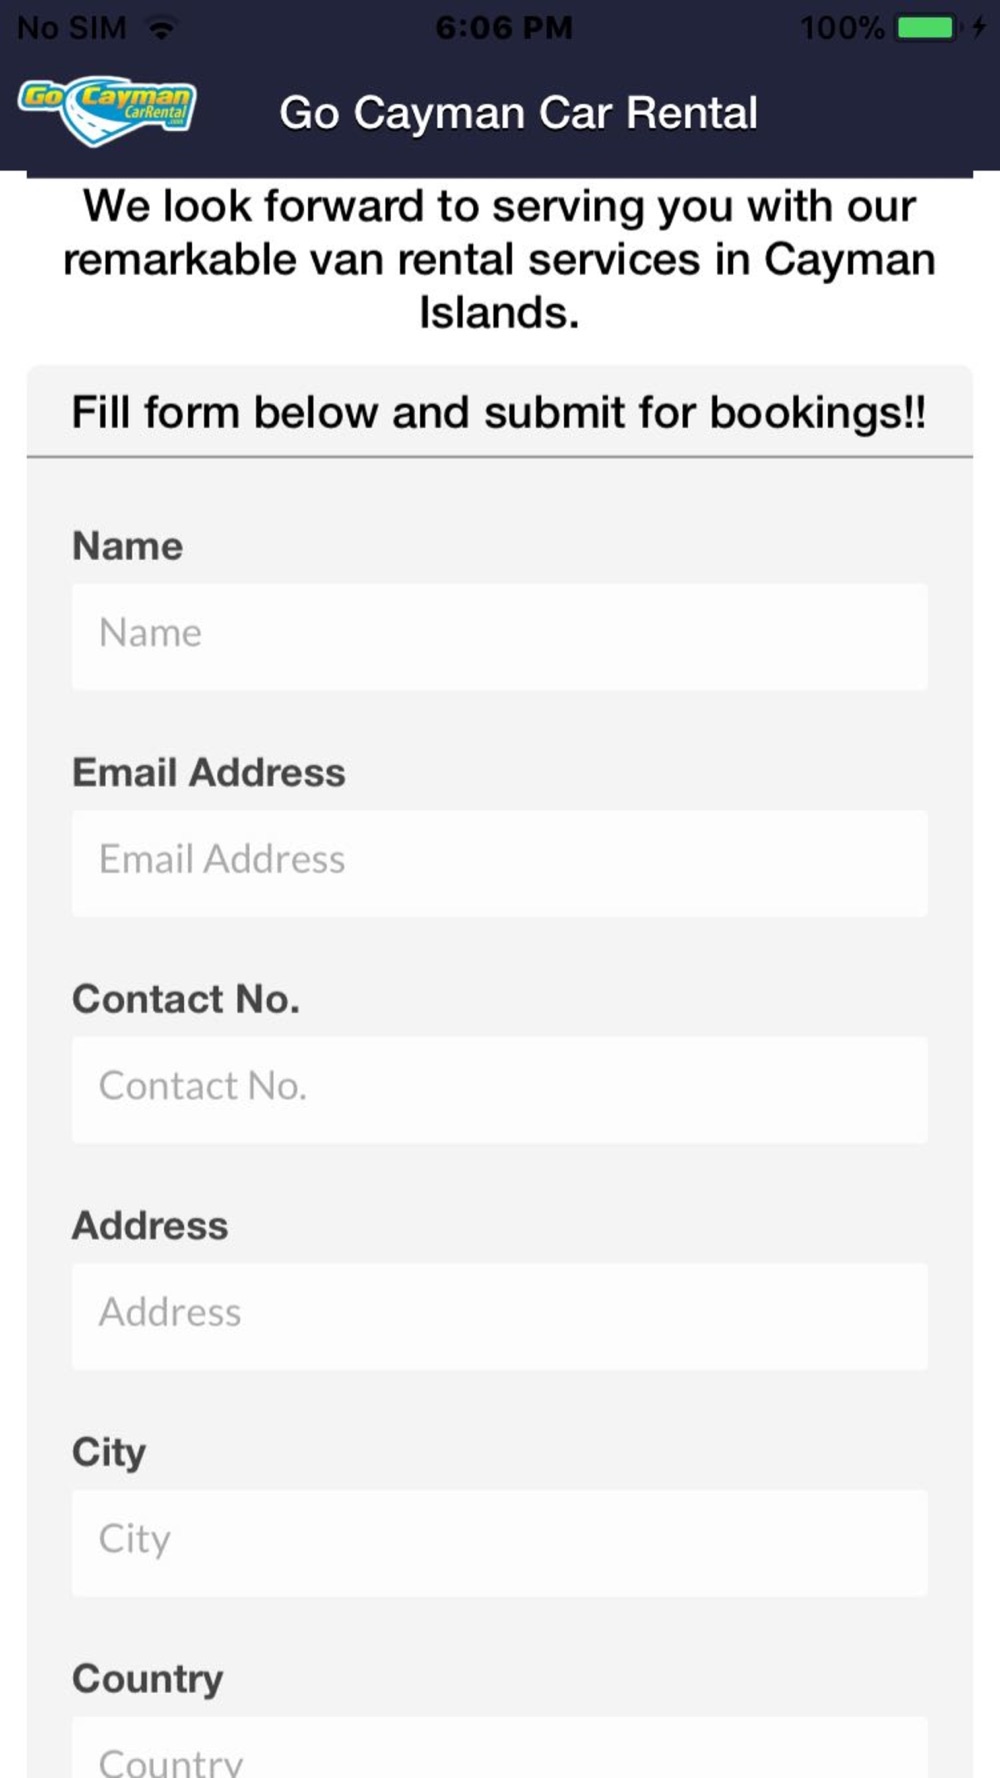Tap the battery indicator icon

[x=929, y=28]
